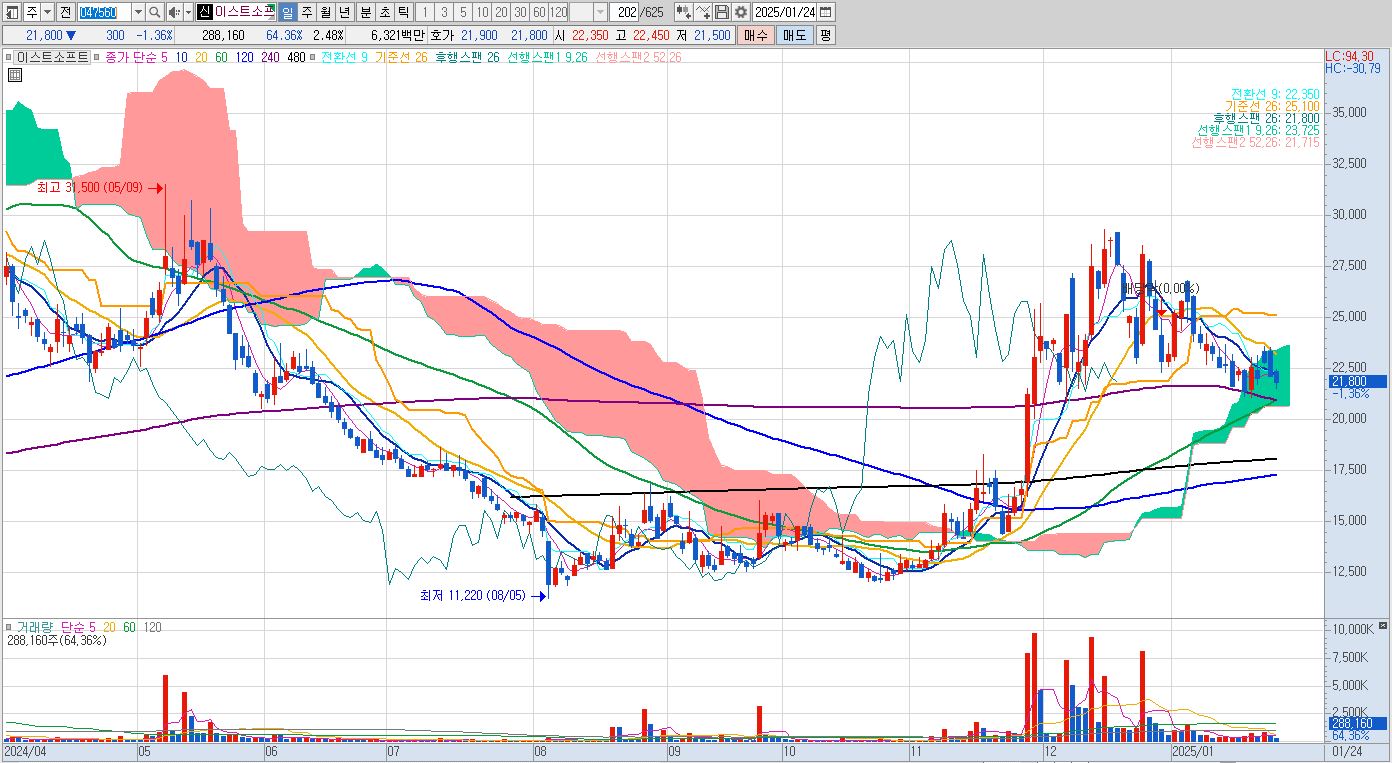This screenshot has height=763, width=1392.
Task: Select the 년 yearly period
Action: click(344, 12)
